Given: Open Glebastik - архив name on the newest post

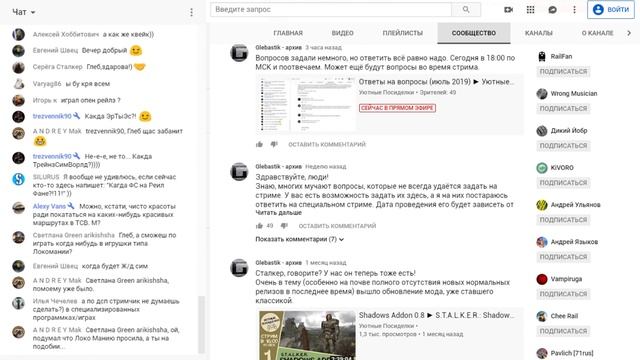Looking at the screenshot, I should coord(278,48).
